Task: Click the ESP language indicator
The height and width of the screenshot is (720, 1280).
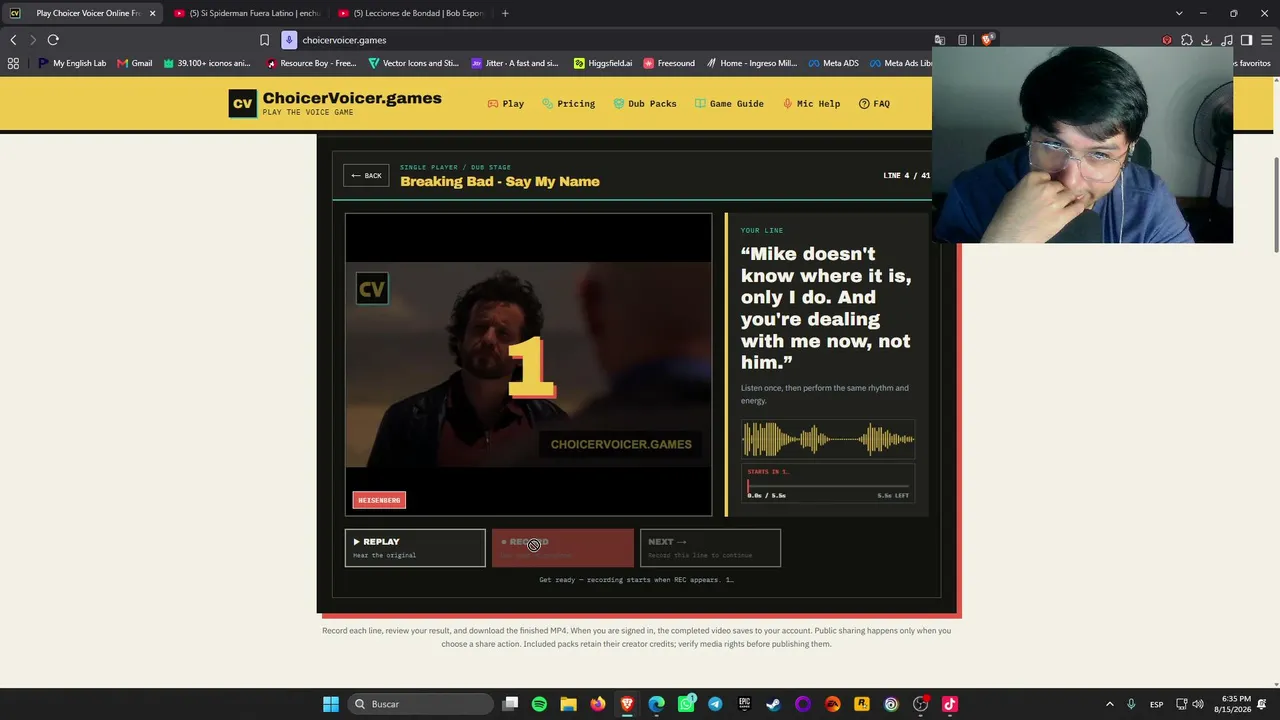Action: click(x=1156, y=704)
